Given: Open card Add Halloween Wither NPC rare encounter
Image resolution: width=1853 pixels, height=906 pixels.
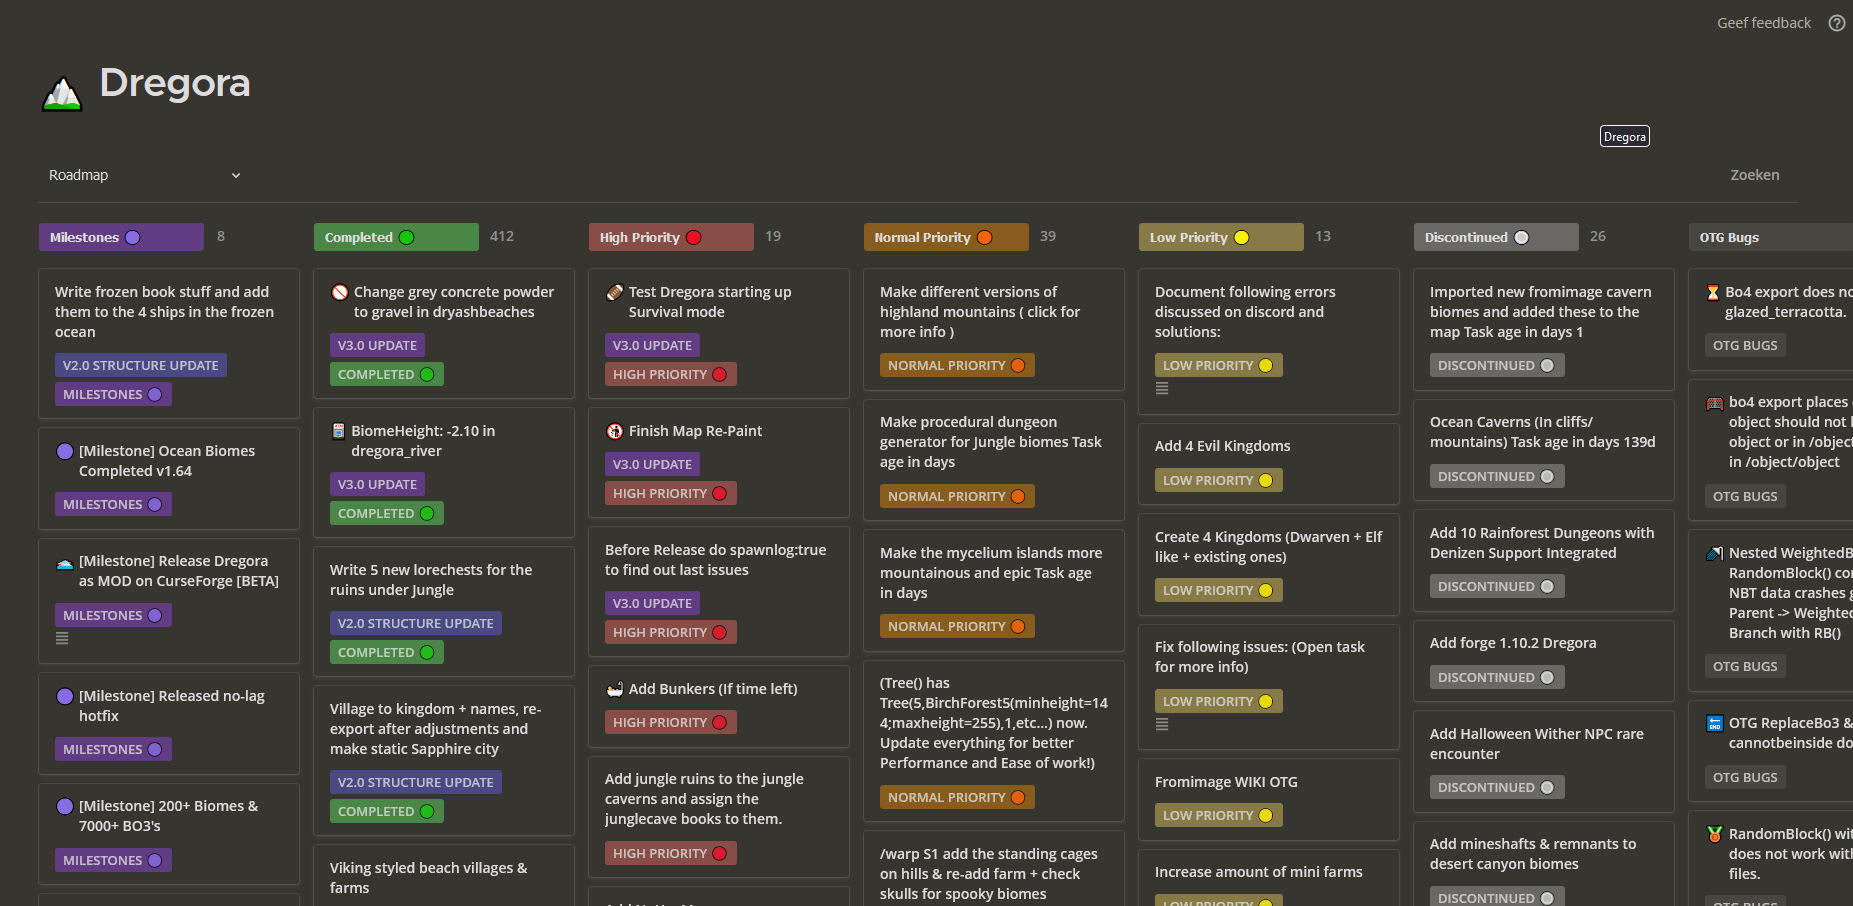Looking at the screenshot, I should pos(1544,762).
